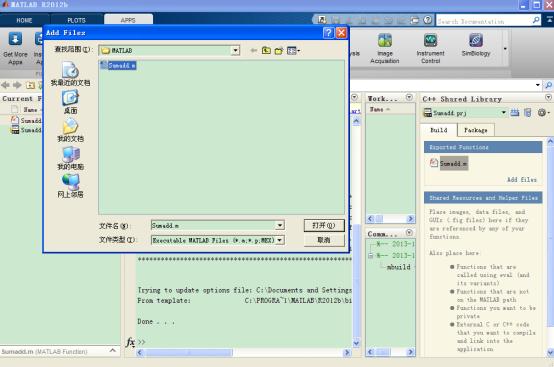Select the APPS ribbon tab
The height and width of the screenshot is (367, 554).
point(128,20)
